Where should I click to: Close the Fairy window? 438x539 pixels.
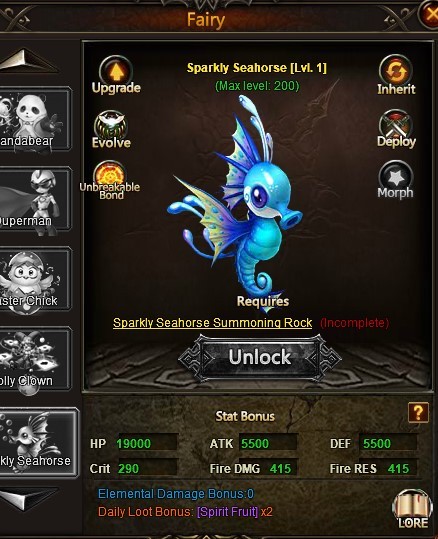coord(429,14)
